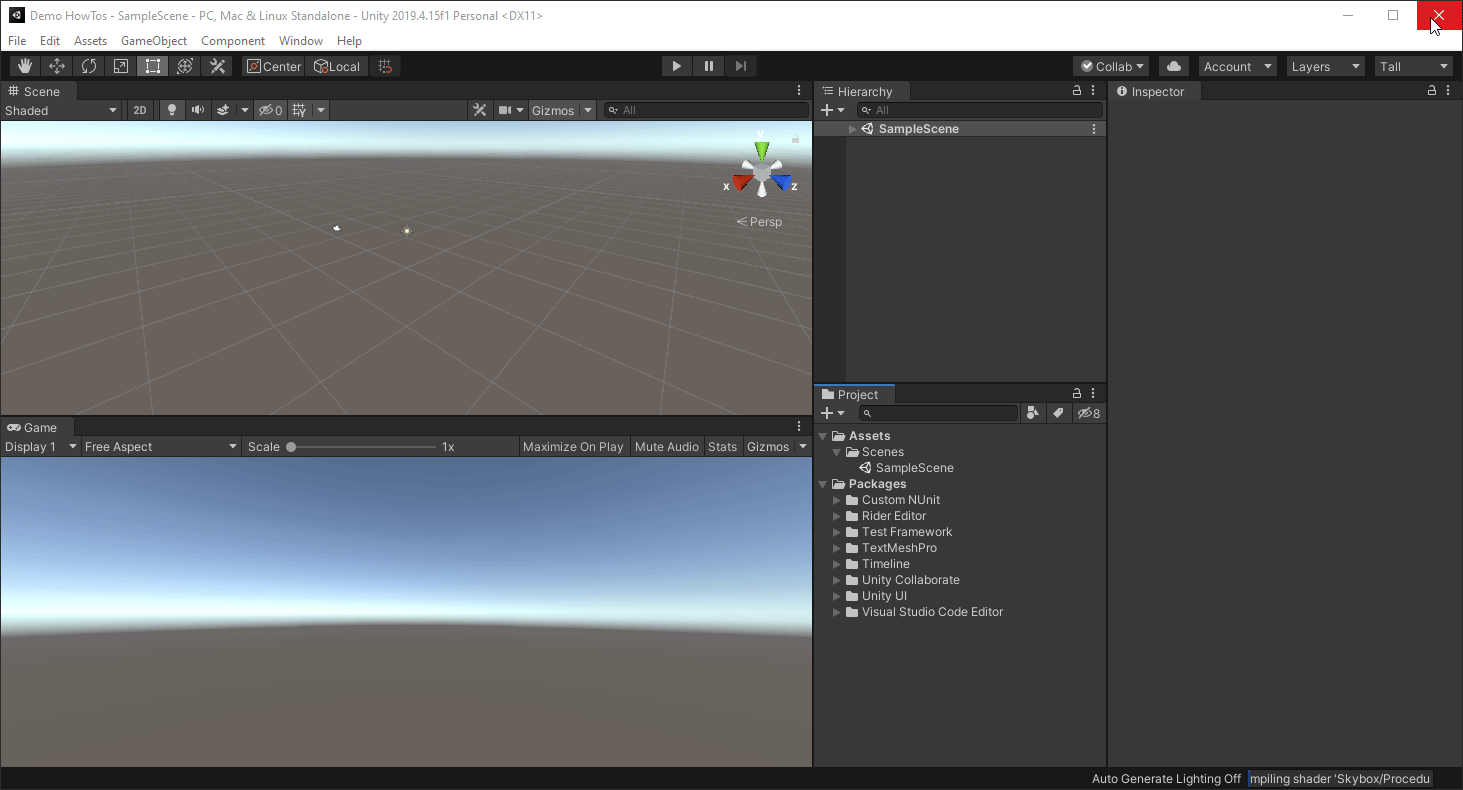
Task: Open Scene Gizmos dropdown arrow
Action: tap(588, 110)
